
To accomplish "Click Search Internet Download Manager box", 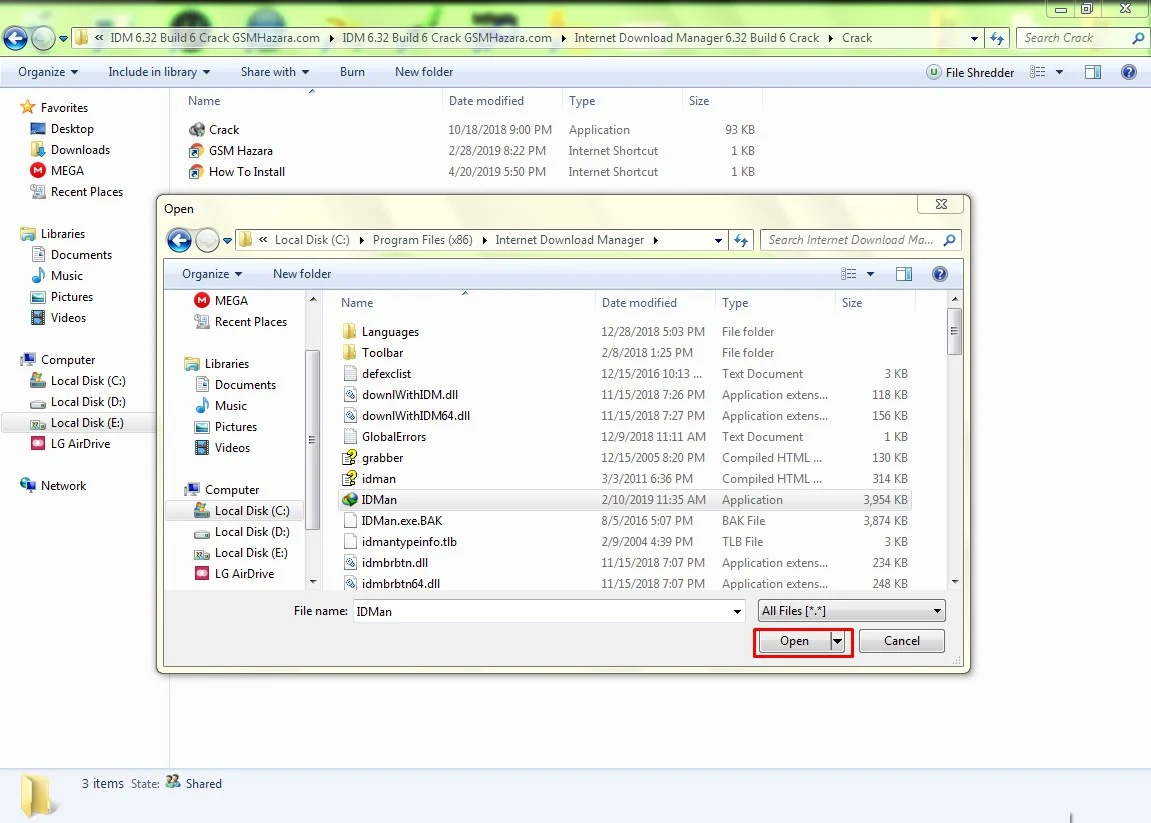I will pyautogui.click(x=860, y=240).
